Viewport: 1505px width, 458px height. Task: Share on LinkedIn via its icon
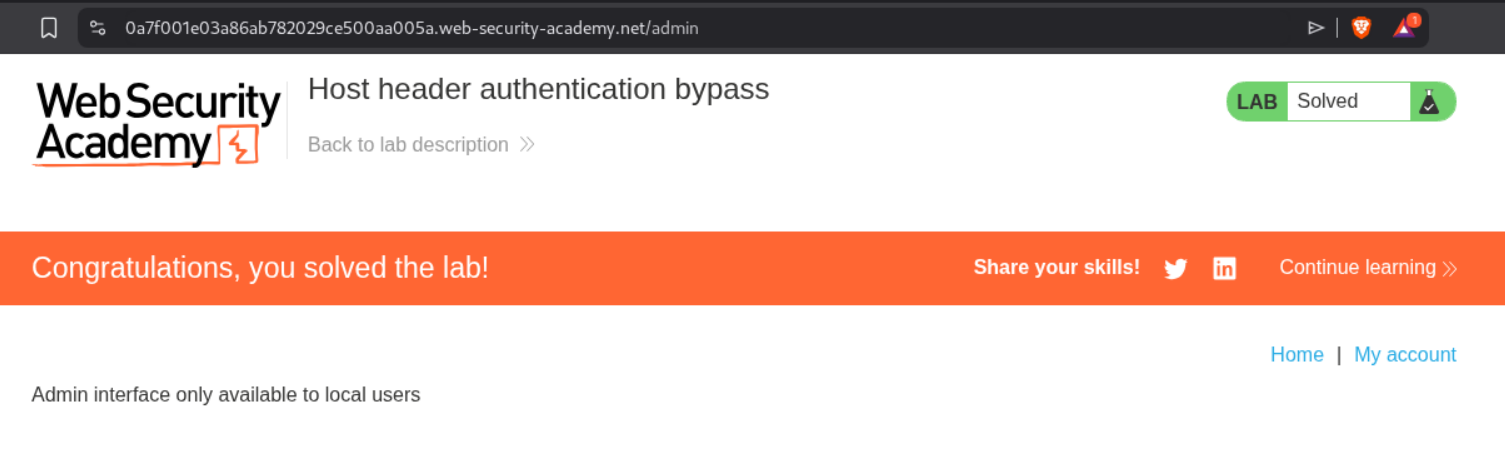click(1224, 268)
